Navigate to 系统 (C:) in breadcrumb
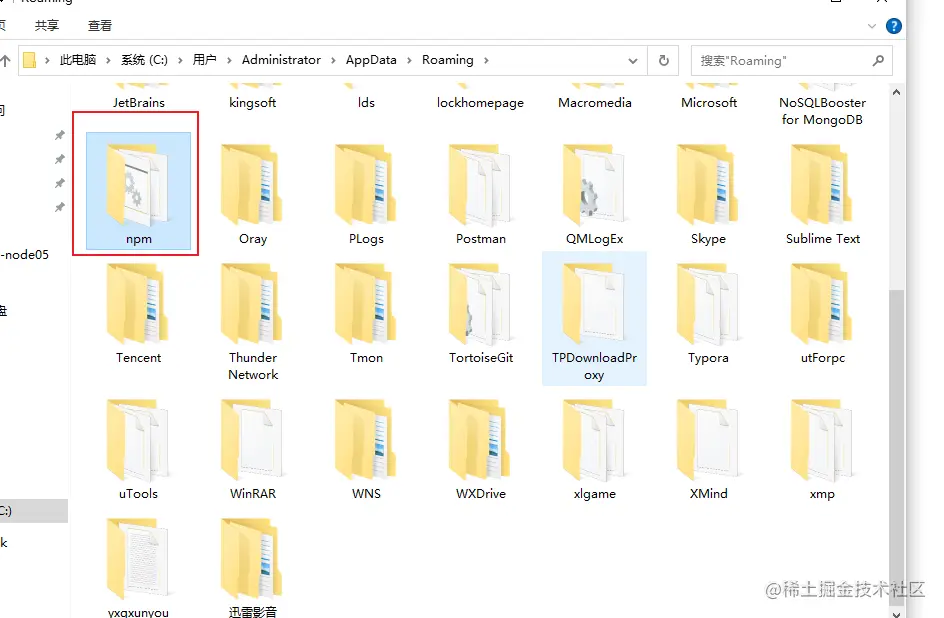 pyautogui.click(x=144, y=60)
